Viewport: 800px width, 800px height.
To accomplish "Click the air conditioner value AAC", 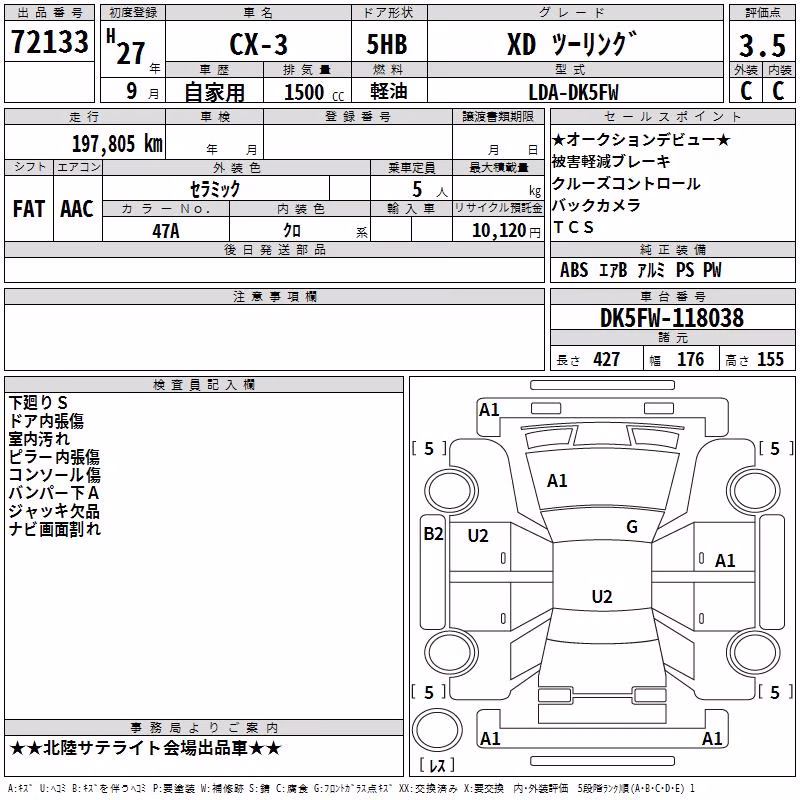I will point(77,209).
